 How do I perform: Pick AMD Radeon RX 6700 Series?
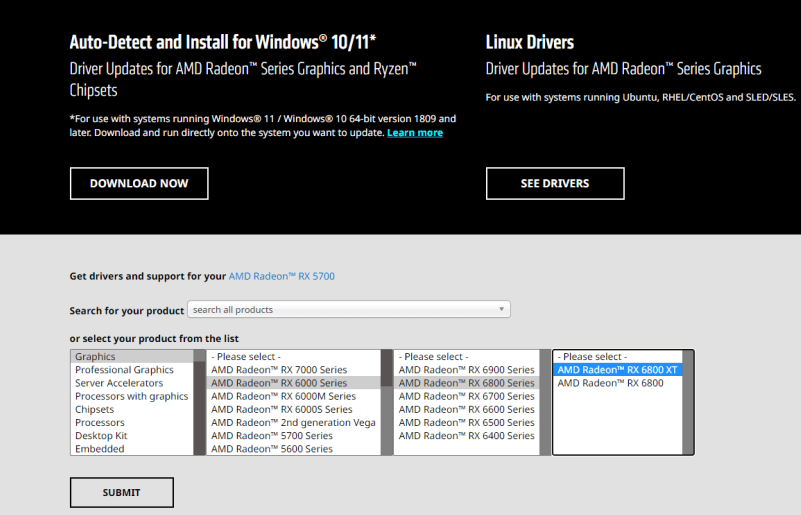pyautogui.click(x=466, y=396)
